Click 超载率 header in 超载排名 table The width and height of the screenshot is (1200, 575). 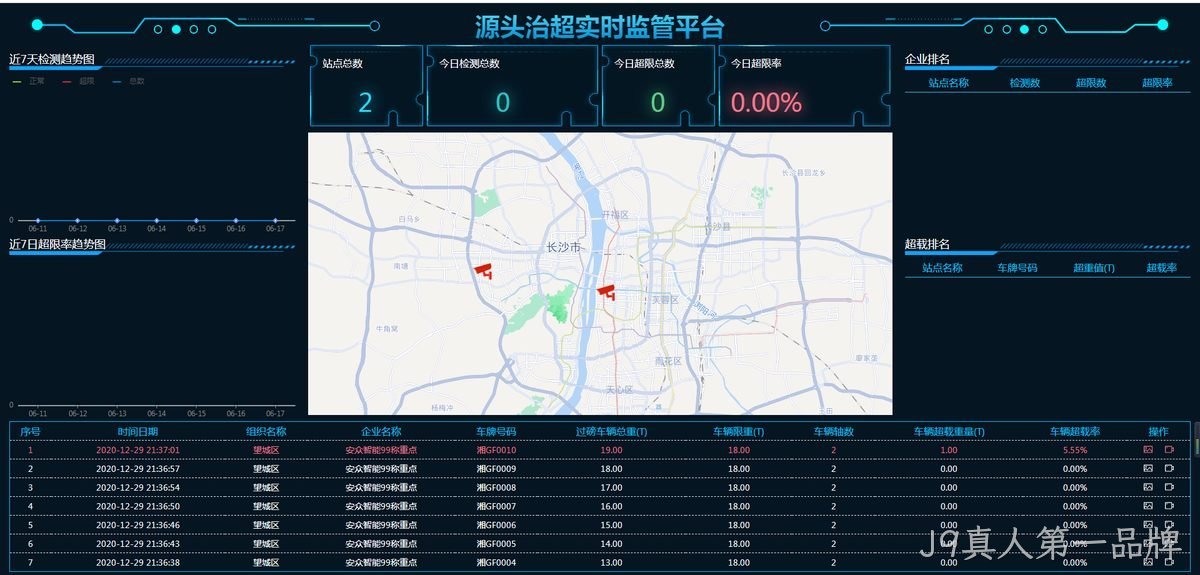(1162, 268)
